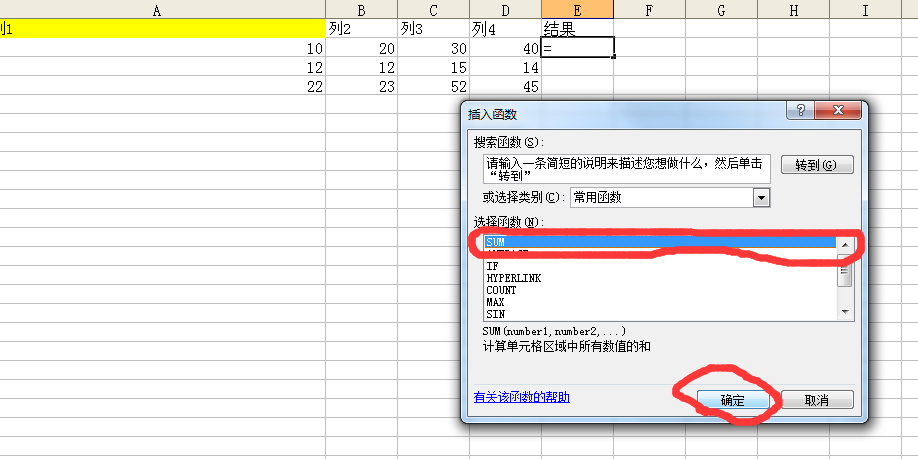Click the cell with value 22
This screenshot has width=918, height=459.
tap(163, 85)
